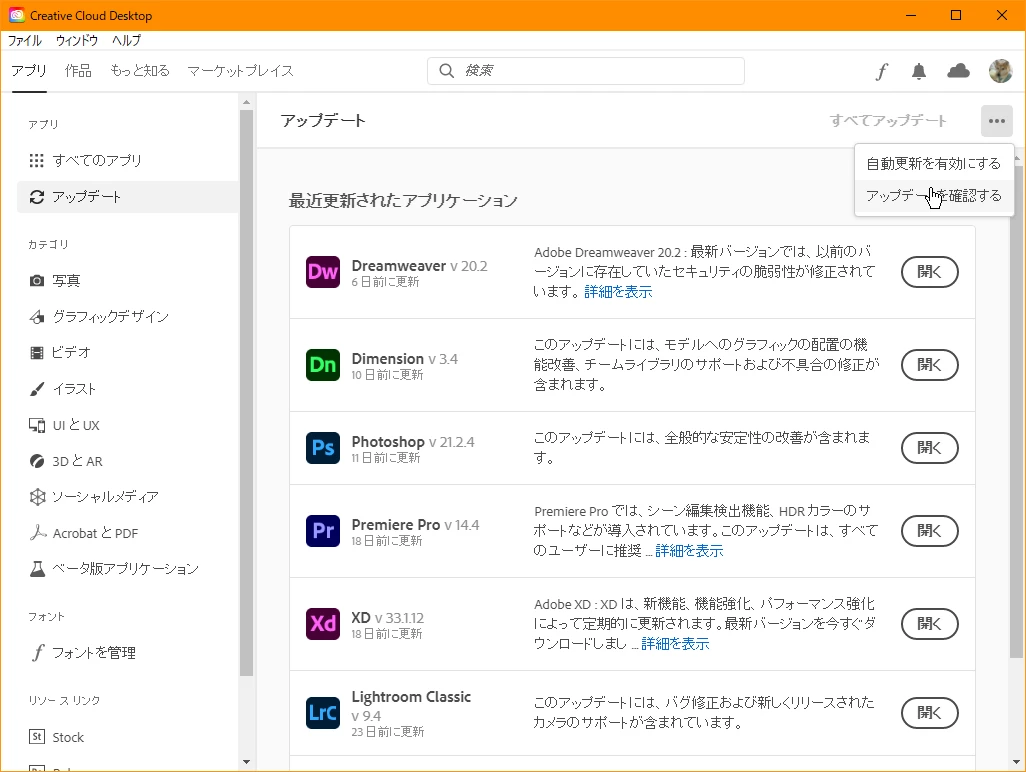Image resolution: width=1026 pixels, height=772 pixels.
Task: Open the ヘルプ menu
Action: tap(126, 41)
